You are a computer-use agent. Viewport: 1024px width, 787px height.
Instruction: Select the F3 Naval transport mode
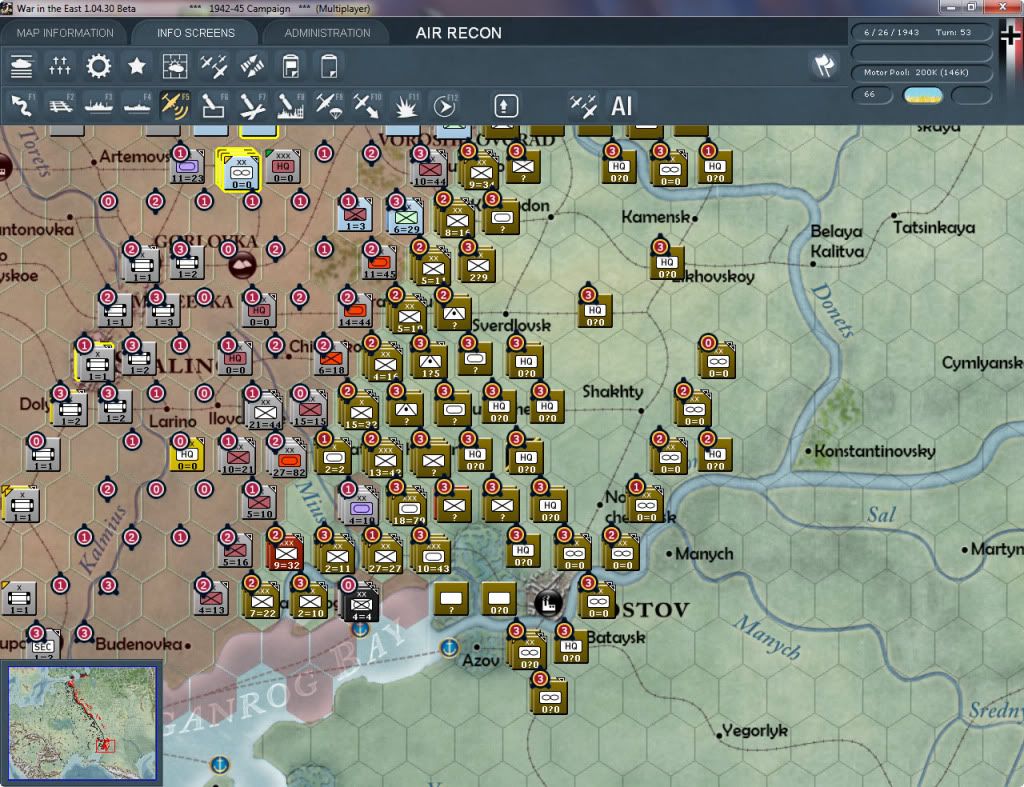pos(99,106)
